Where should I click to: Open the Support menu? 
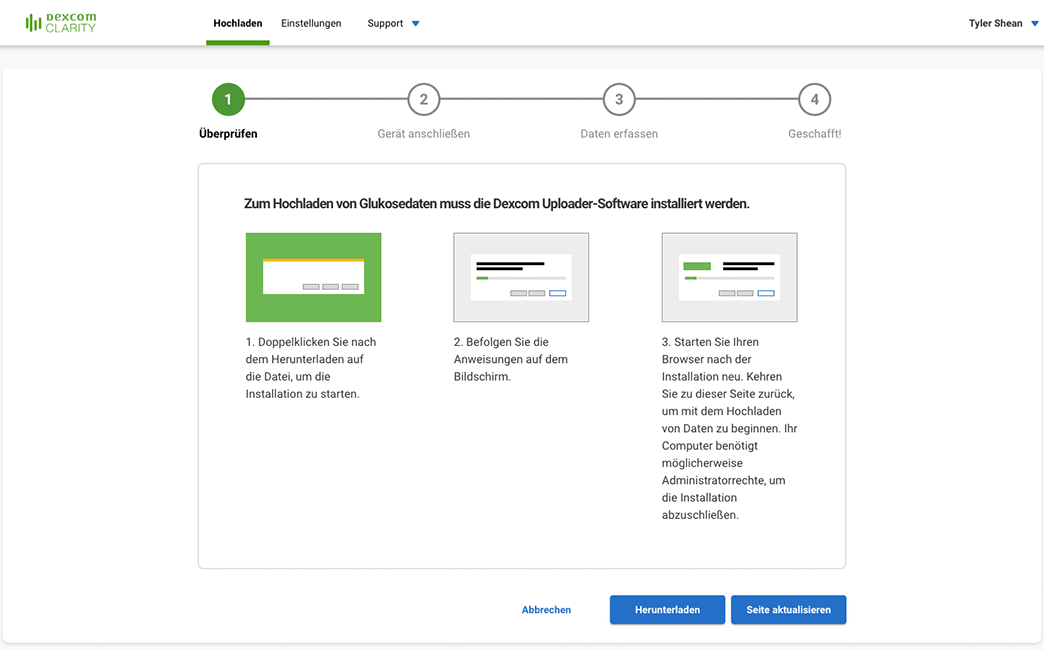pyautogui.click(x=386, y=23)
